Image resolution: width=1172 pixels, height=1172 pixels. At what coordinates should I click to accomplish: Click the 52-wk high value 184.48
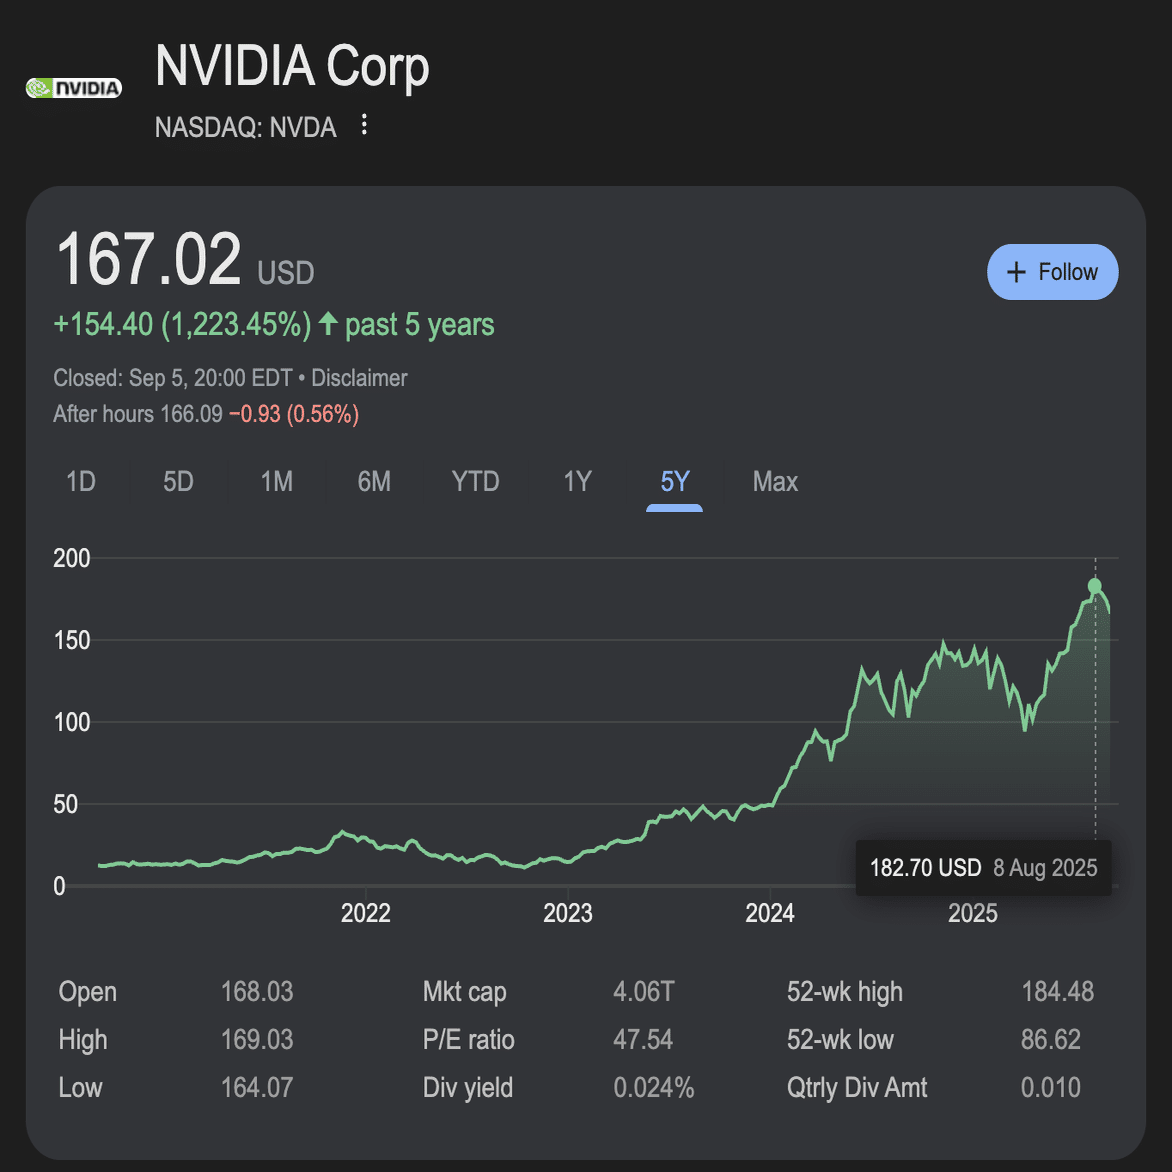1057,992
